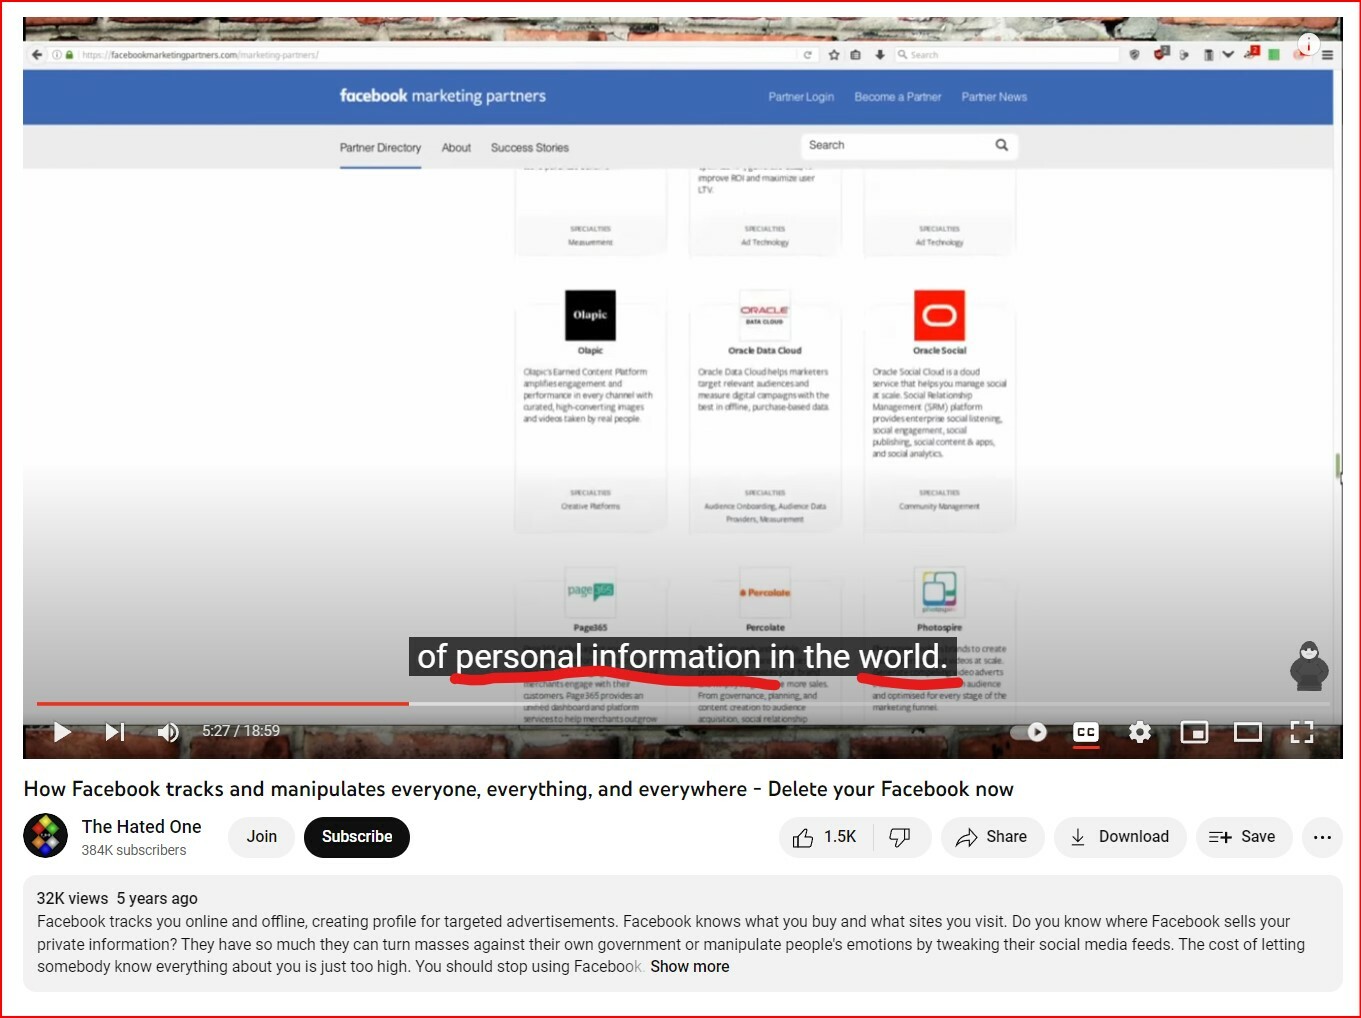The image size is (1361, 1018).
Task: Click the 5:27 / 18:59 time display
Action: click(x=241, y=731)
